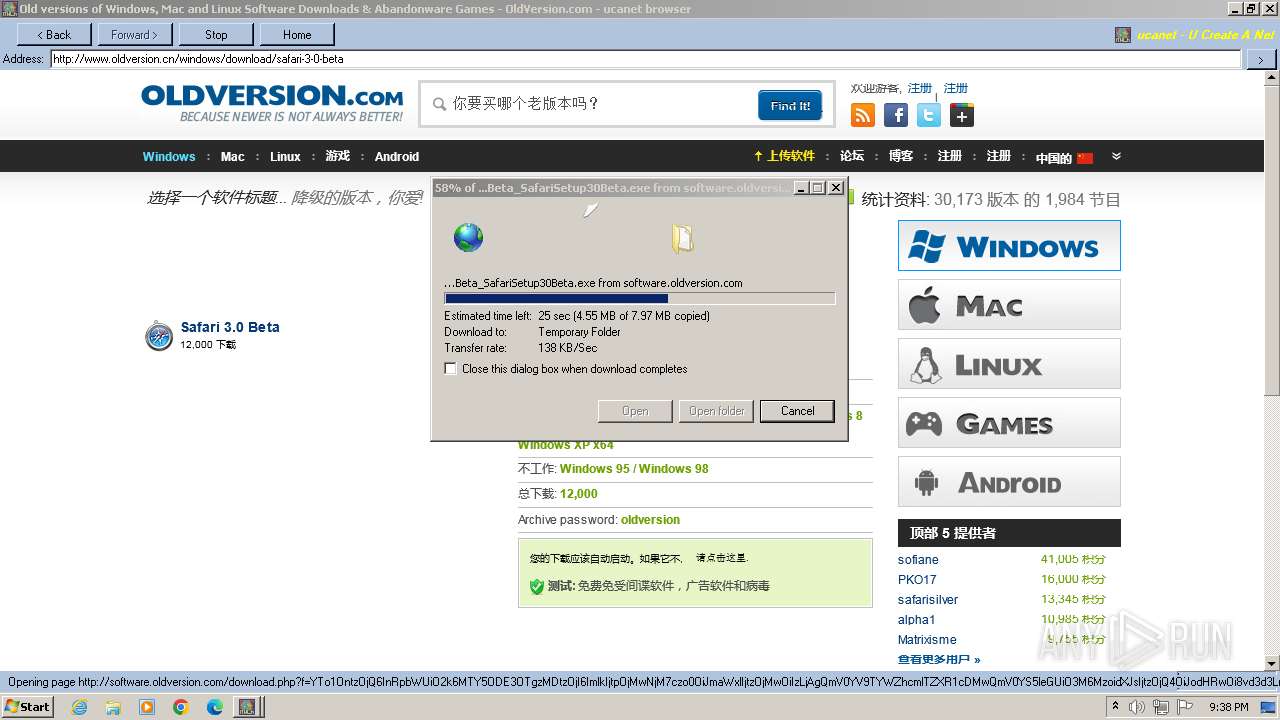Open the 博客 blog link

pyautogui.click(x=901, y=156)
